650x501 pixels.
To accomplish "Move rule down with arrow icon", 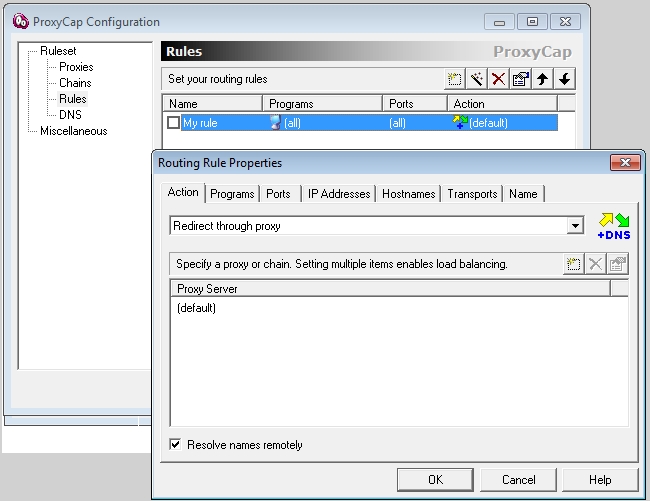I will pos(565,79).
